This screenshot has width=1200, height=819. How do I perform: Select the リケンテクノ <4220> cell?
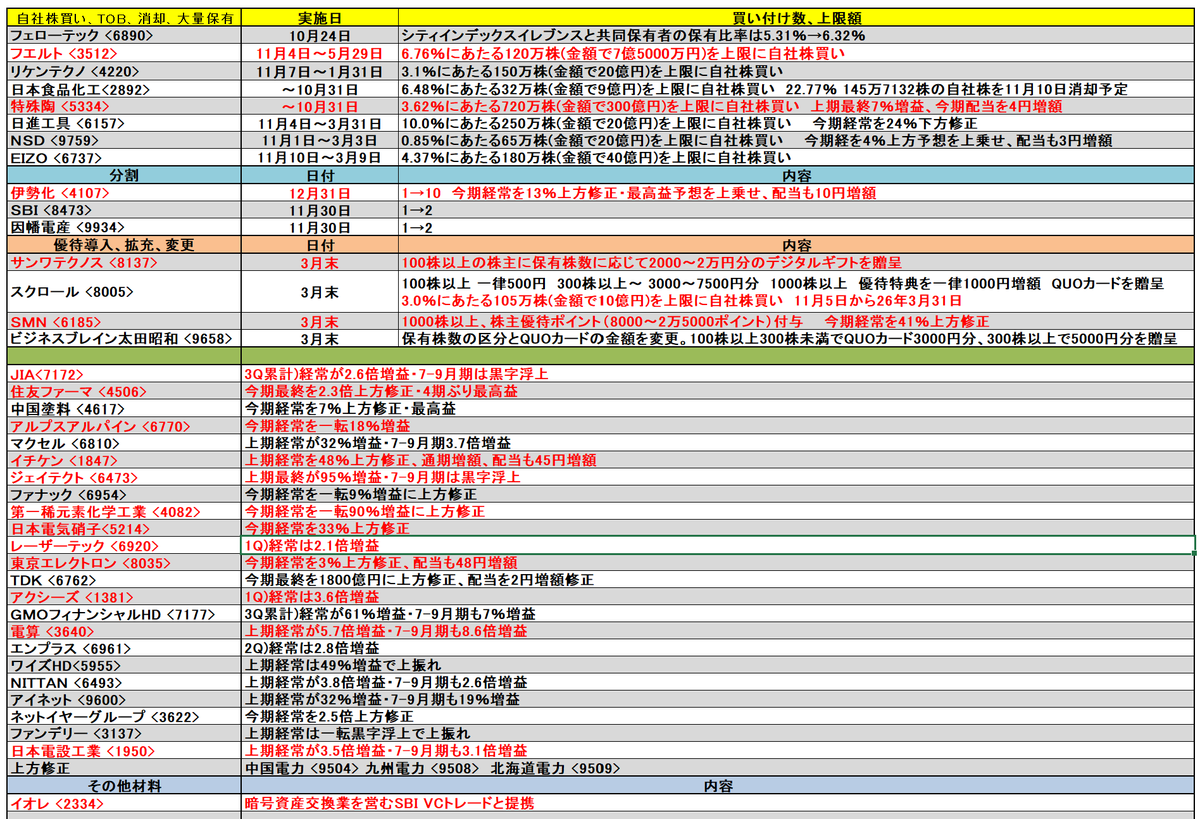(124, 71)
